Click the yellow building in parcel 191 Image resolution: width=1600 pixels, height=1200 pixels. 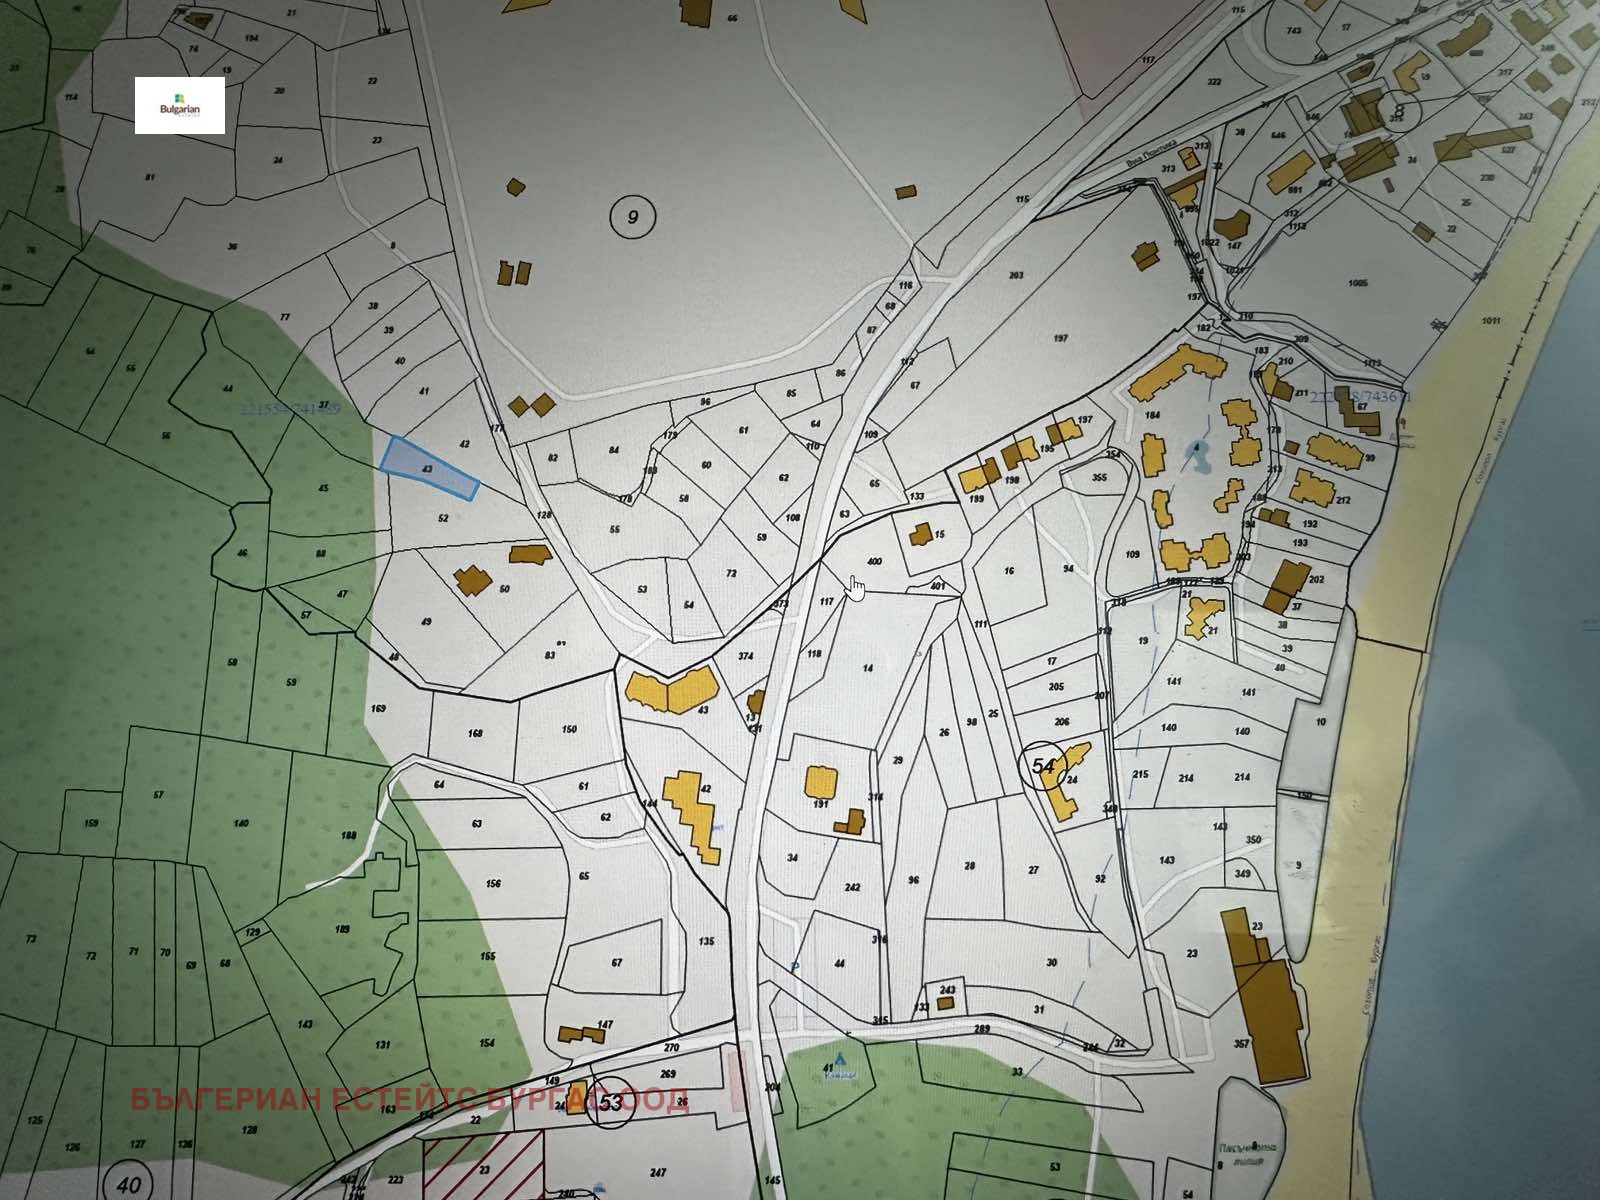822,781
